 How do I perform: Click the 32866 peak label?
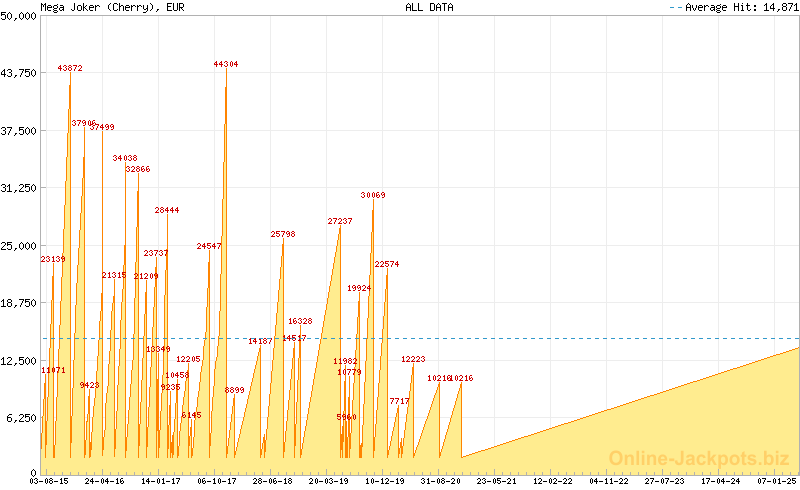pos(138,169)
